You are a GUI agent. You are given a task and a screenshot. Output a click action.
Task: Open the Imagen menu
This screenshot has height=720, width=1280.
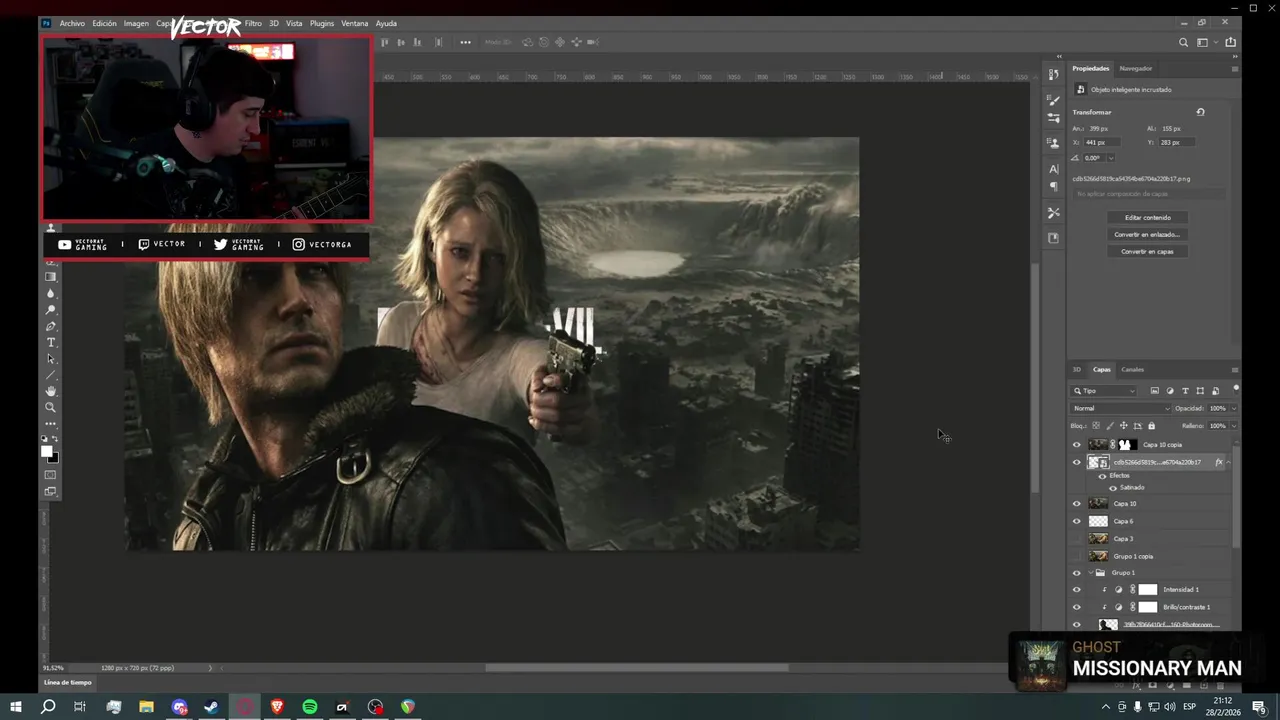click(136, 23)
